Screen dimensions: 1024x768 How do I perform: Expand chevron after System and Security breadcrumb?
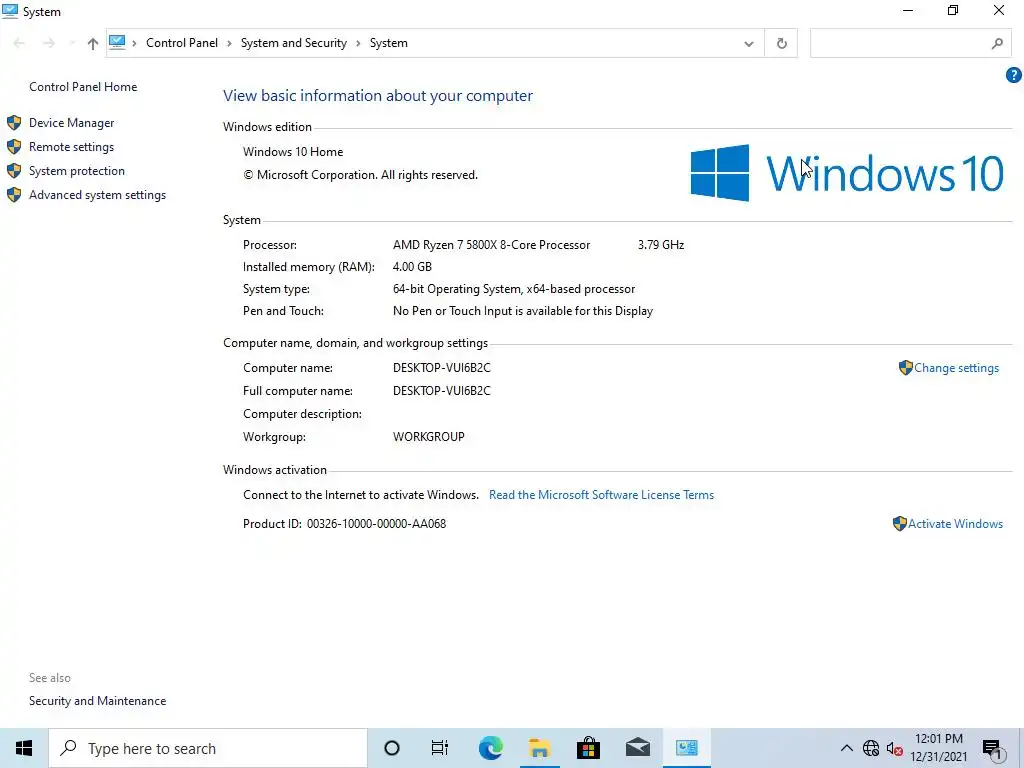click(x=358, y=43)
